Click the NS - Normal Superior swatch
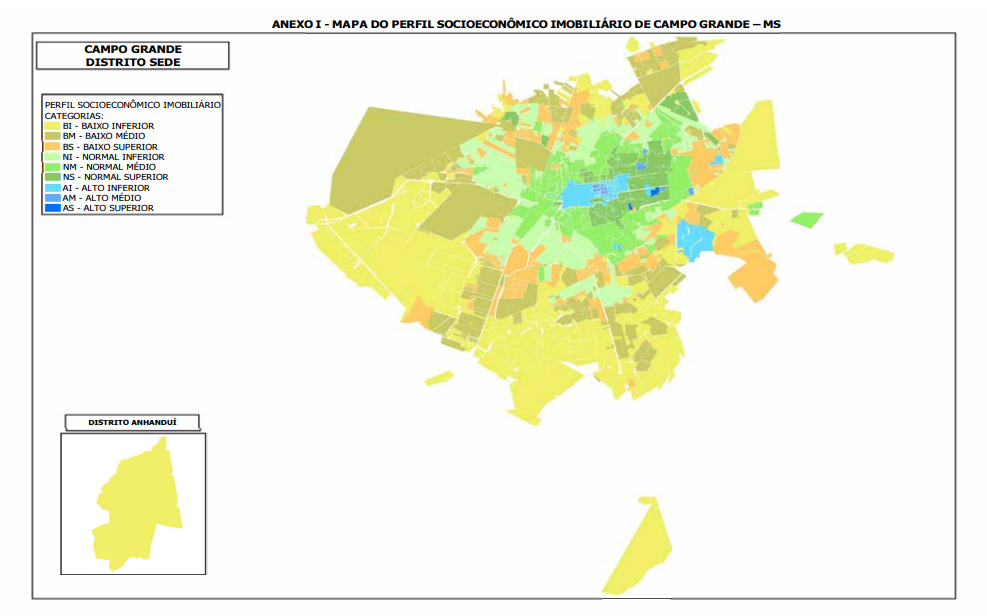987x616 pixels. [x=52, y=177]
